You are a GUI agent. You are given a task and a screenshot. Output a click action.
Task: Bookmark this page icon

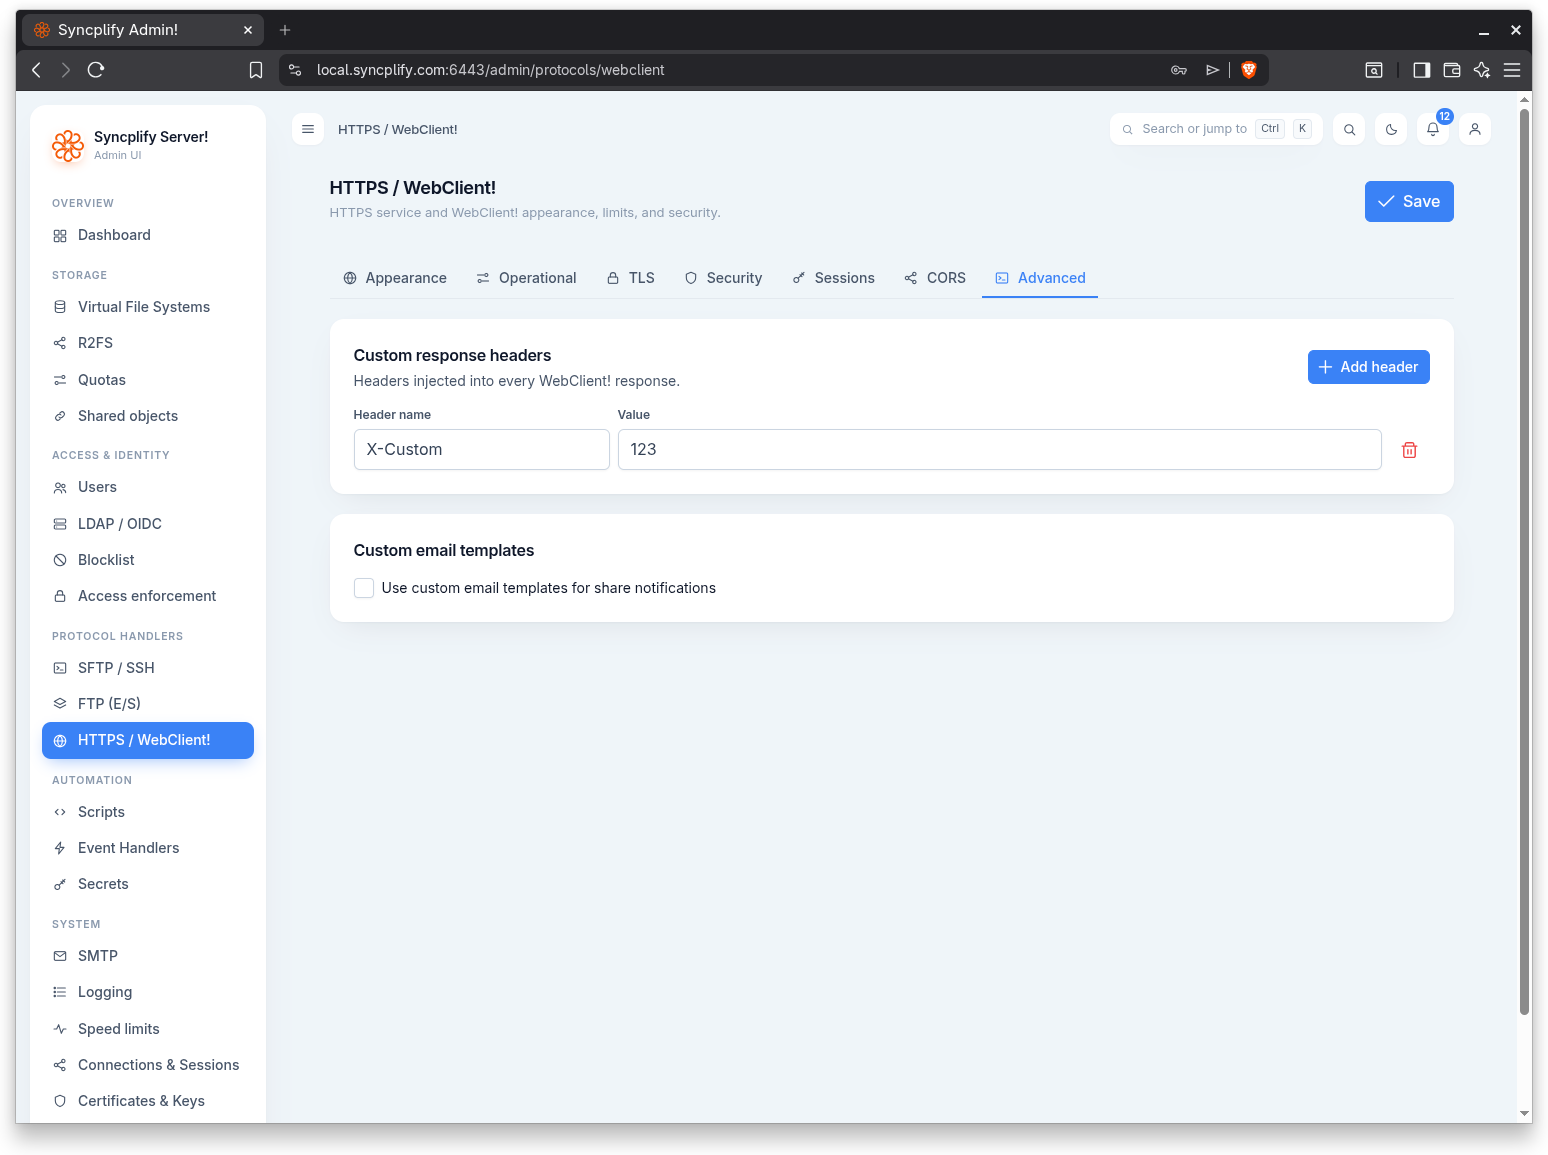pos(256,70)
